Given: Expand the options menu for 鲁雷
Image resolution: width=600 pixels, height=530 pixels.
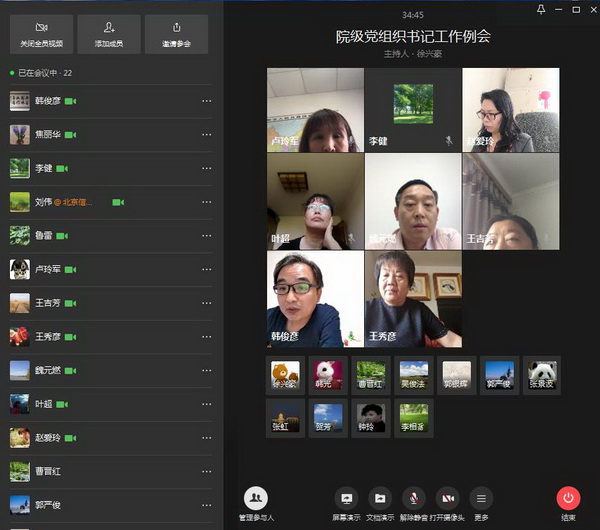Looking at the screenshot, I should click(206, 236).
